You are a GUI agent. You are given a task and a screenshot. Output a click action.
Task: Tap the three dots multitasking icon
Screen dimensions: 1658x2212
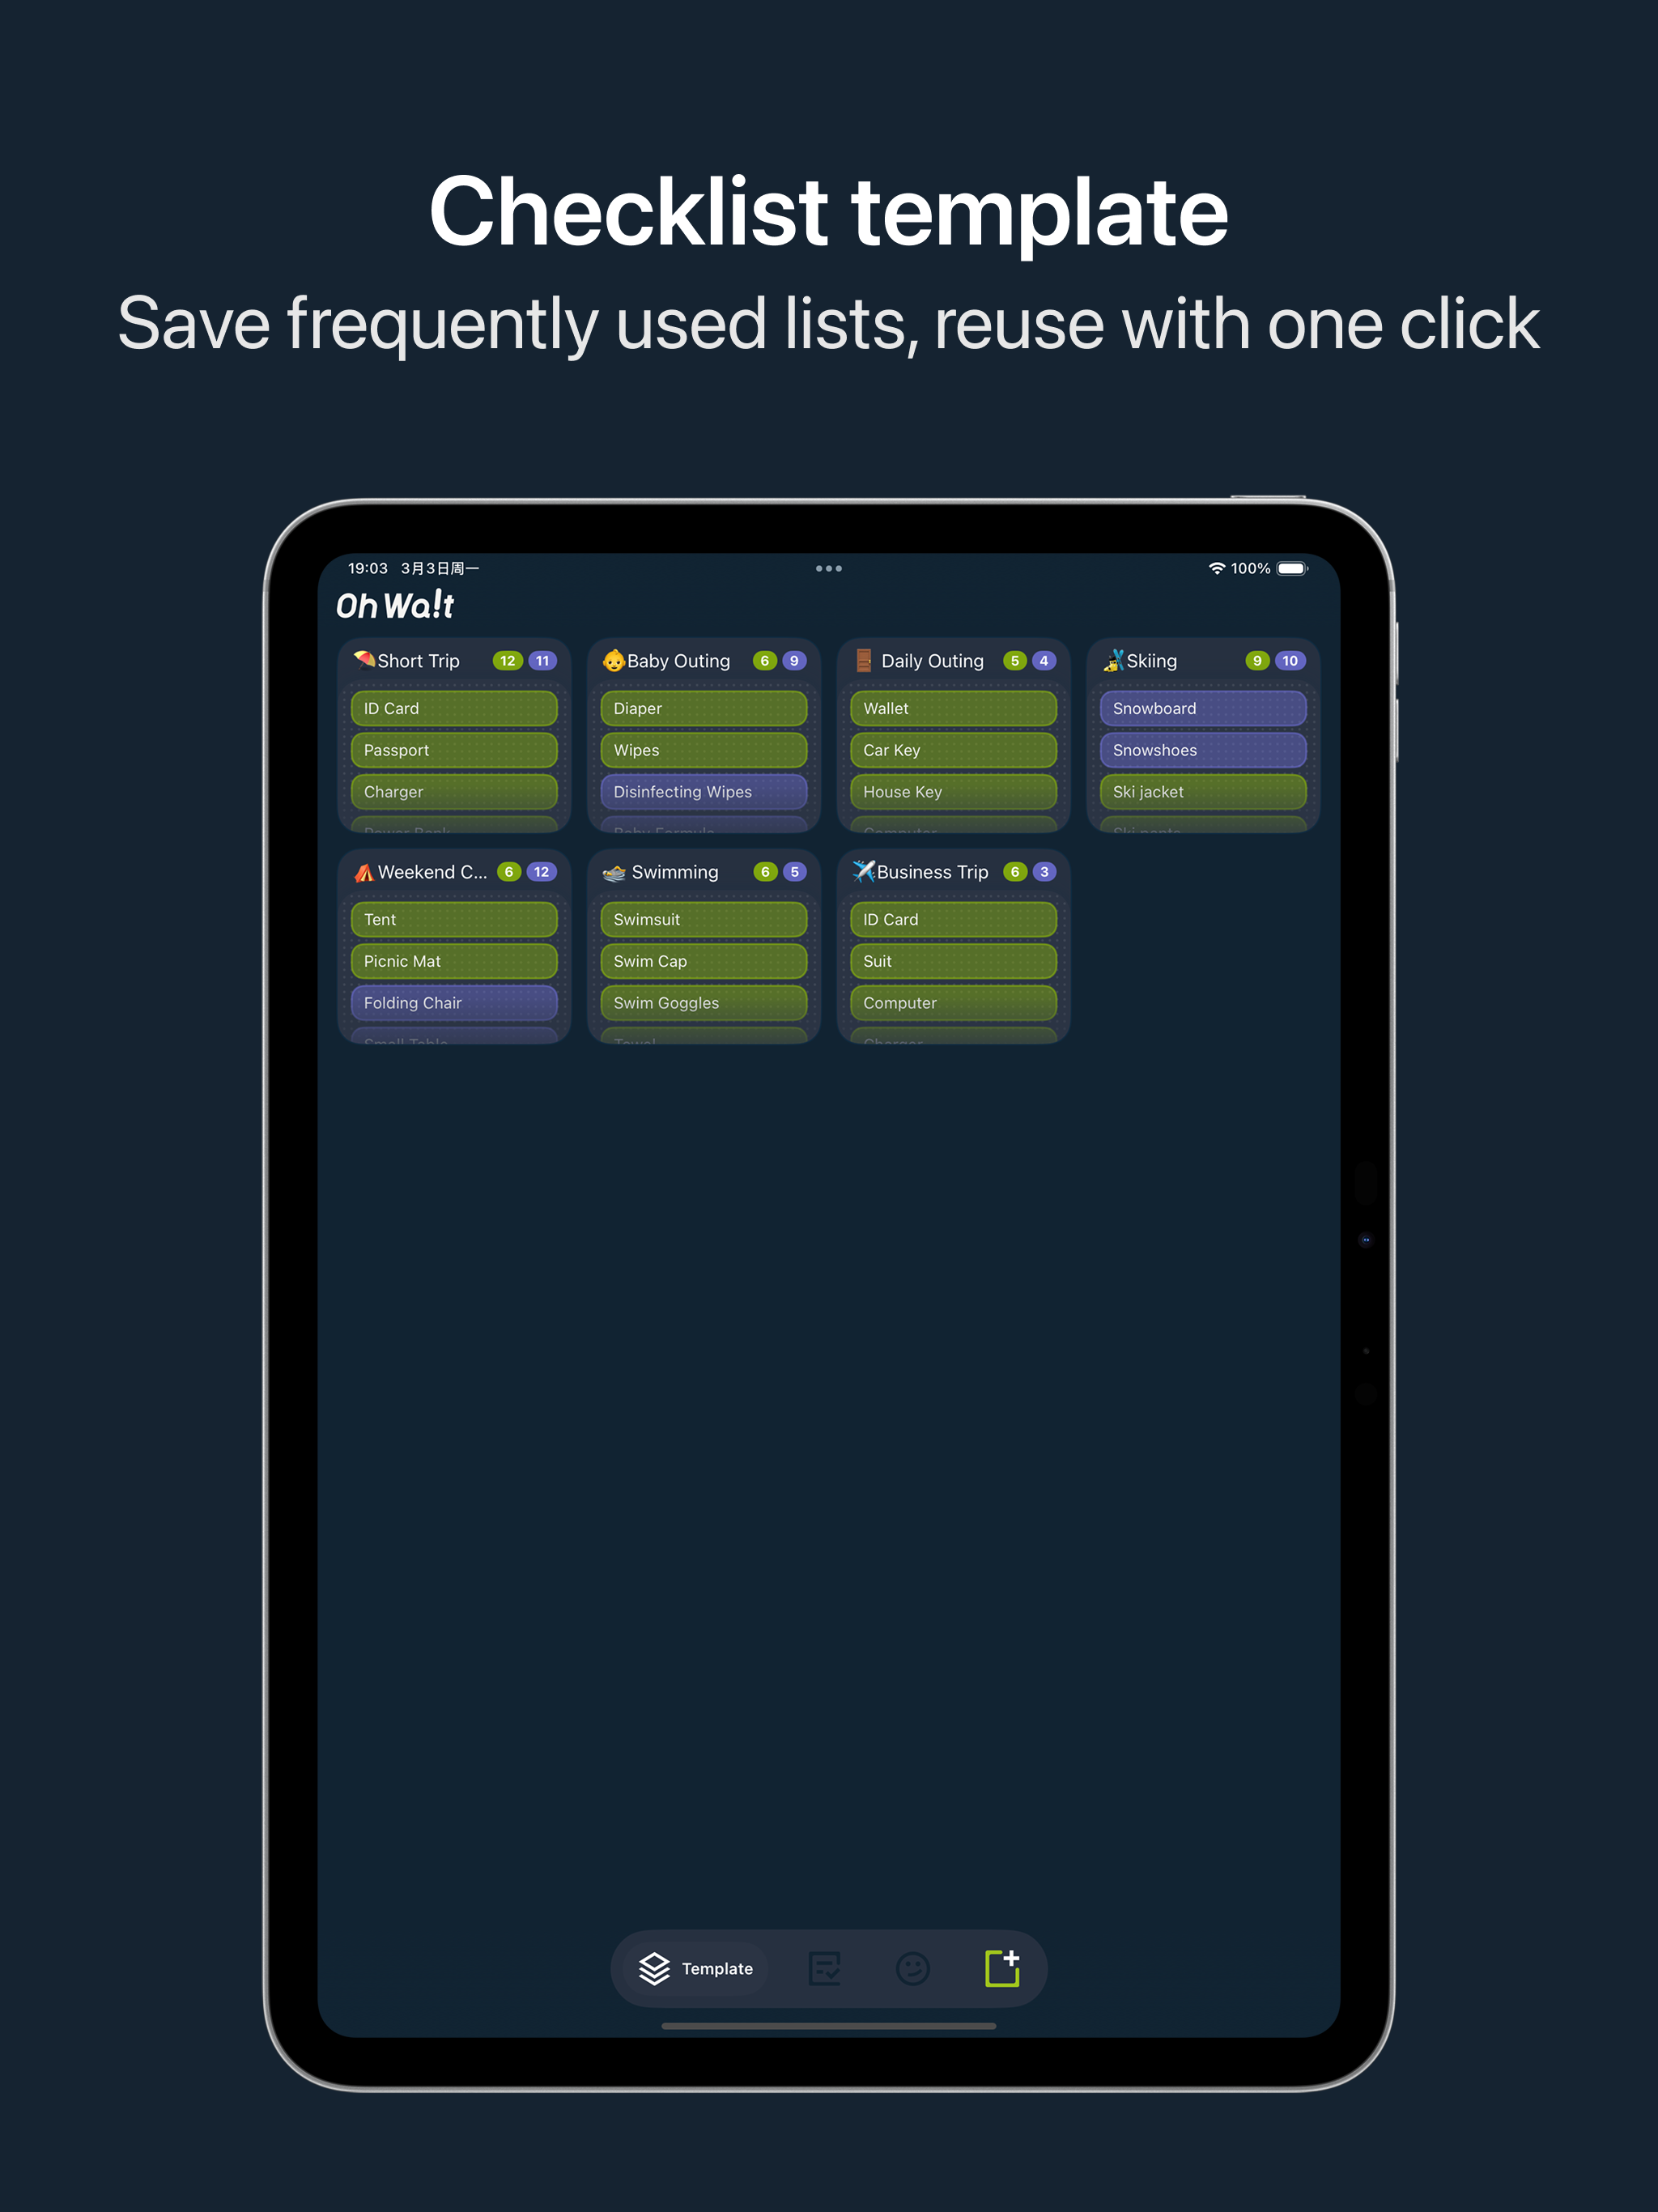(x=828, y=568)
